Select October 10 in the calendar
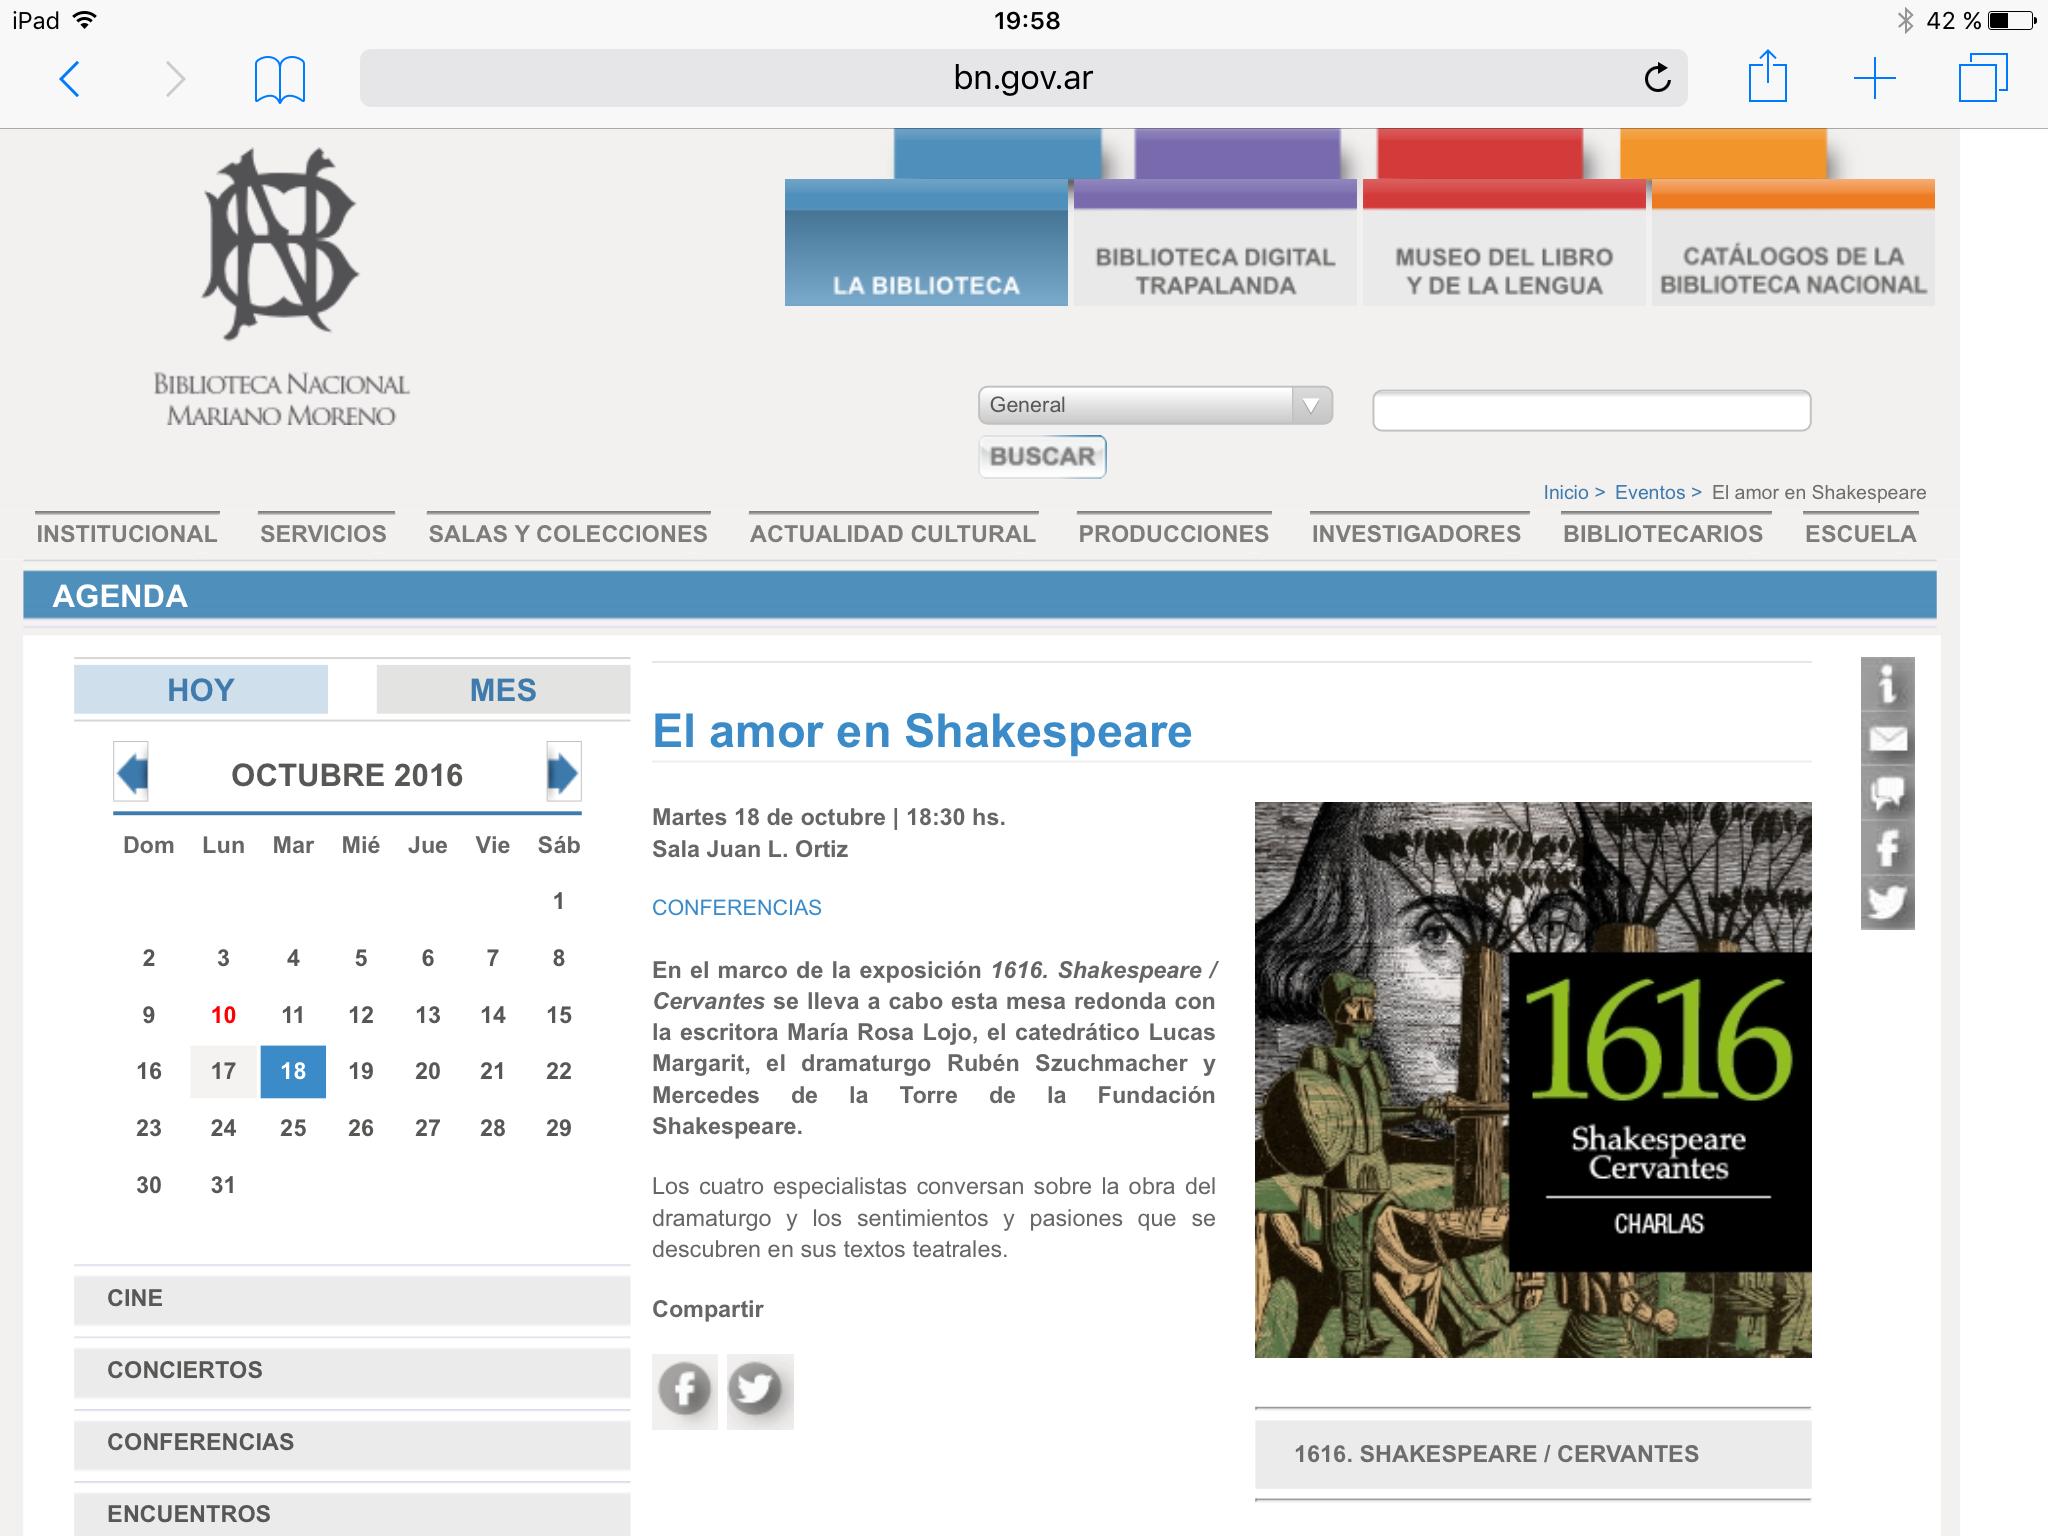 tap(223, 1015)
